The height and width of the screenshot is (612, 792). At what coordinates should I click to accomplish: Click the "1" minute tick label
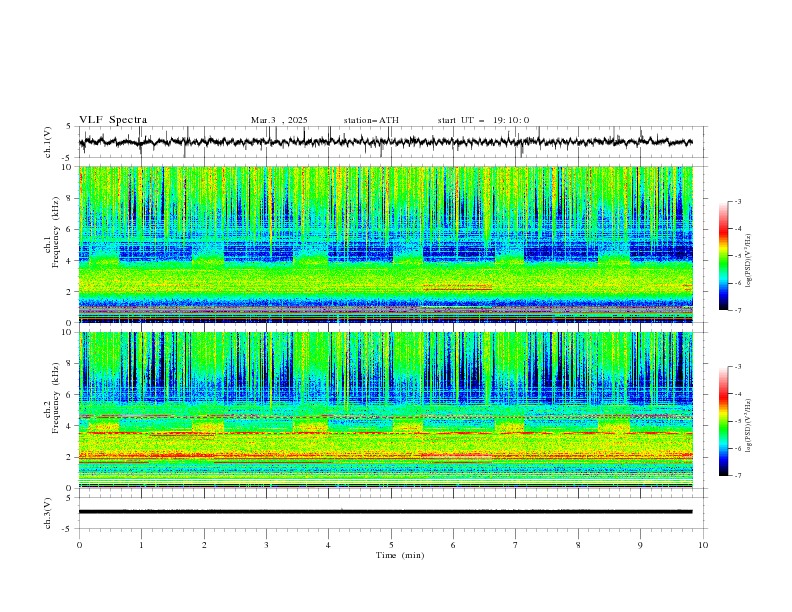tap(141, 545)
